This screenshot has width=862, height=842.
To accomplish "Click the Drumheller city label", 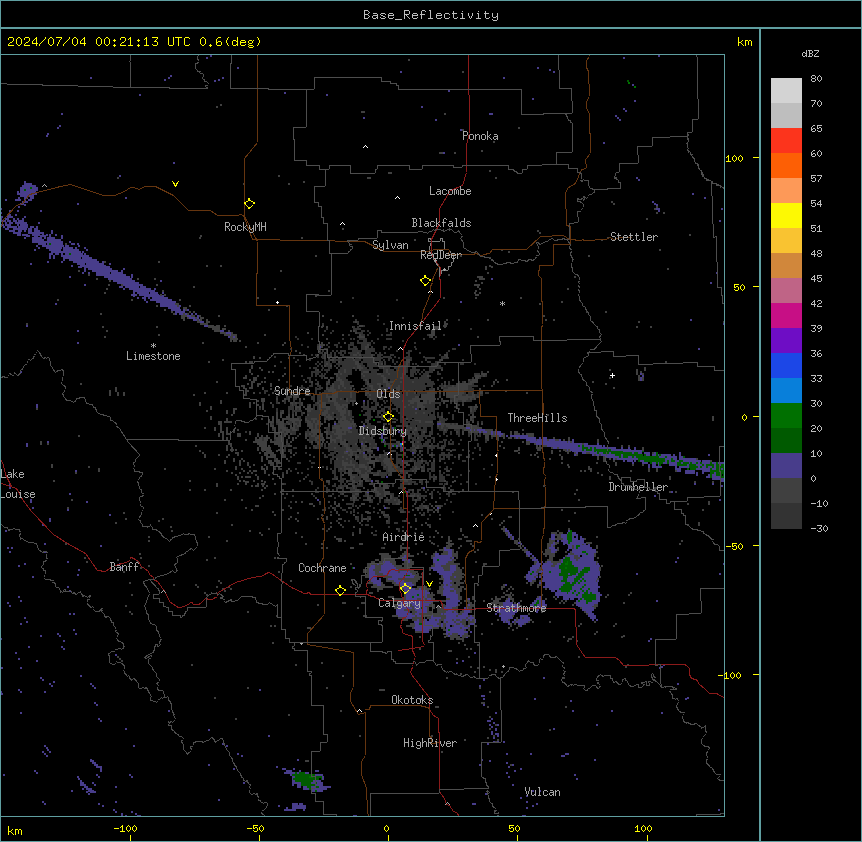I will pos(638,487).
